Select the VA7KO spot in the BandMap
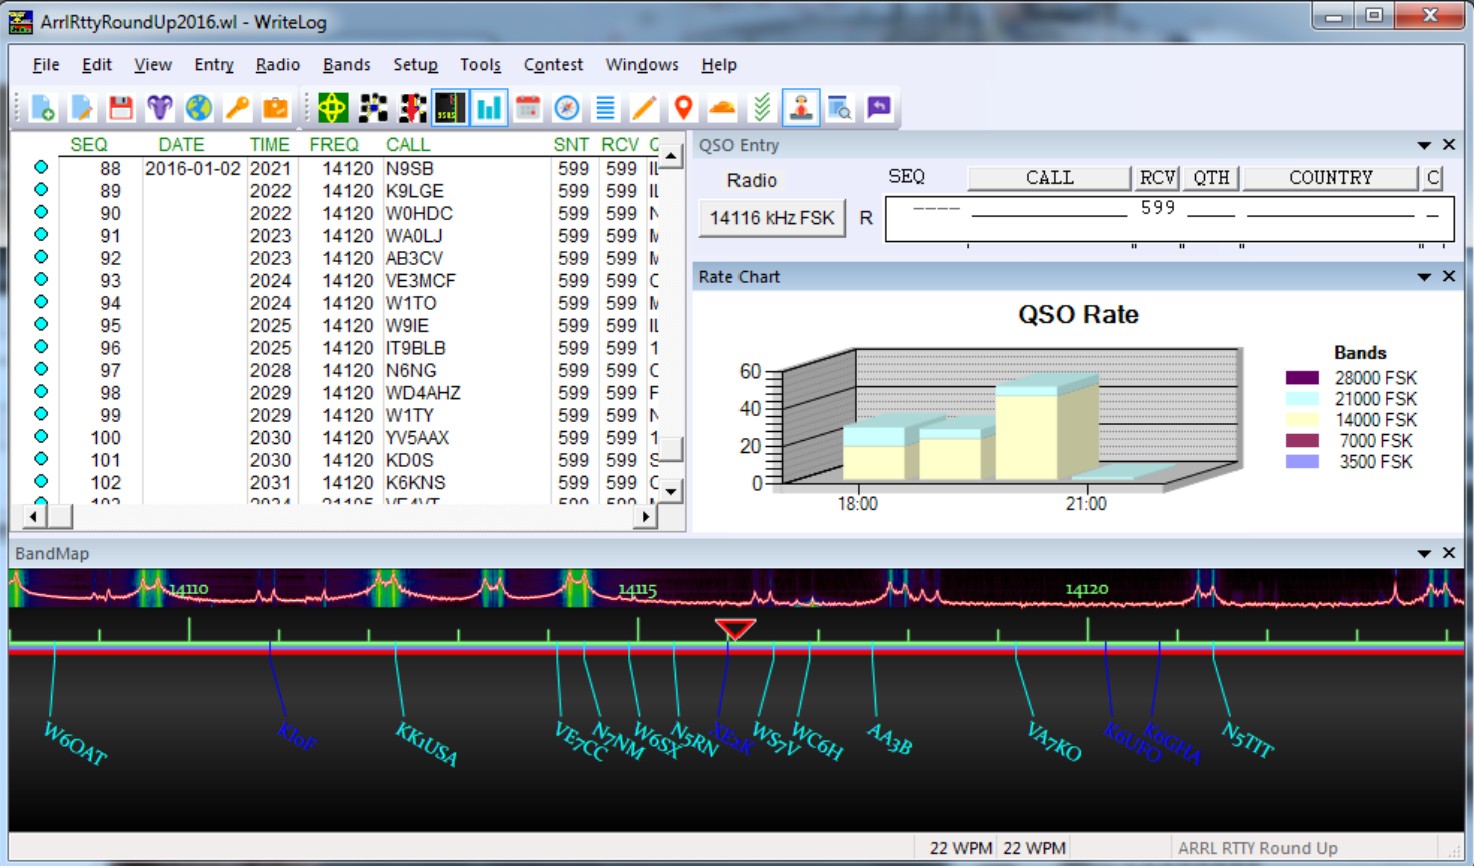The width and height of the screenshot is (1474, 866). [x=1054, y=741]
